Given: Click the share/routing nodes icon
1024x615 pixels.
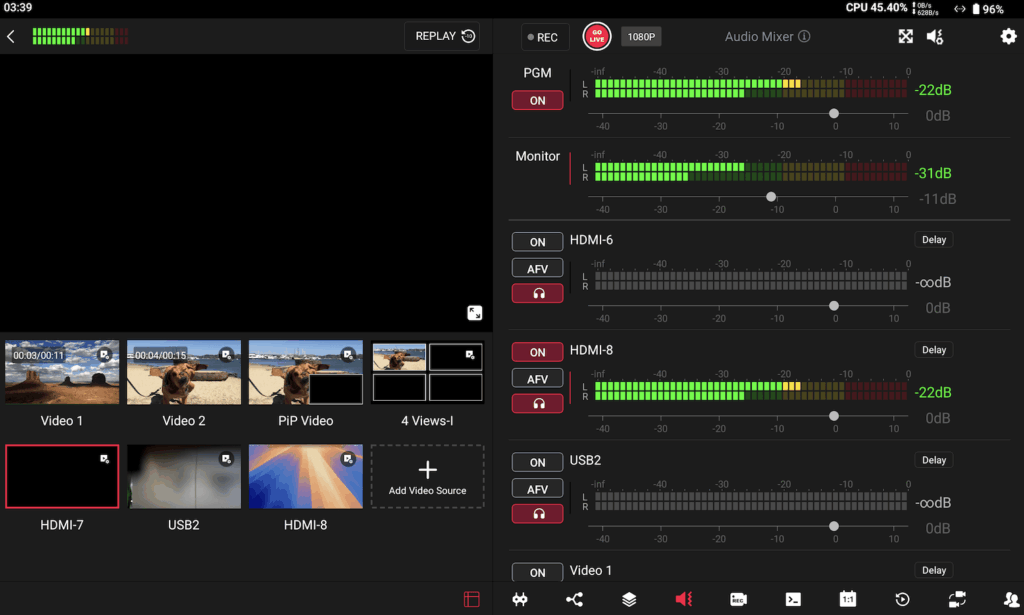Looking at the screenshot, I should (574, 599).
